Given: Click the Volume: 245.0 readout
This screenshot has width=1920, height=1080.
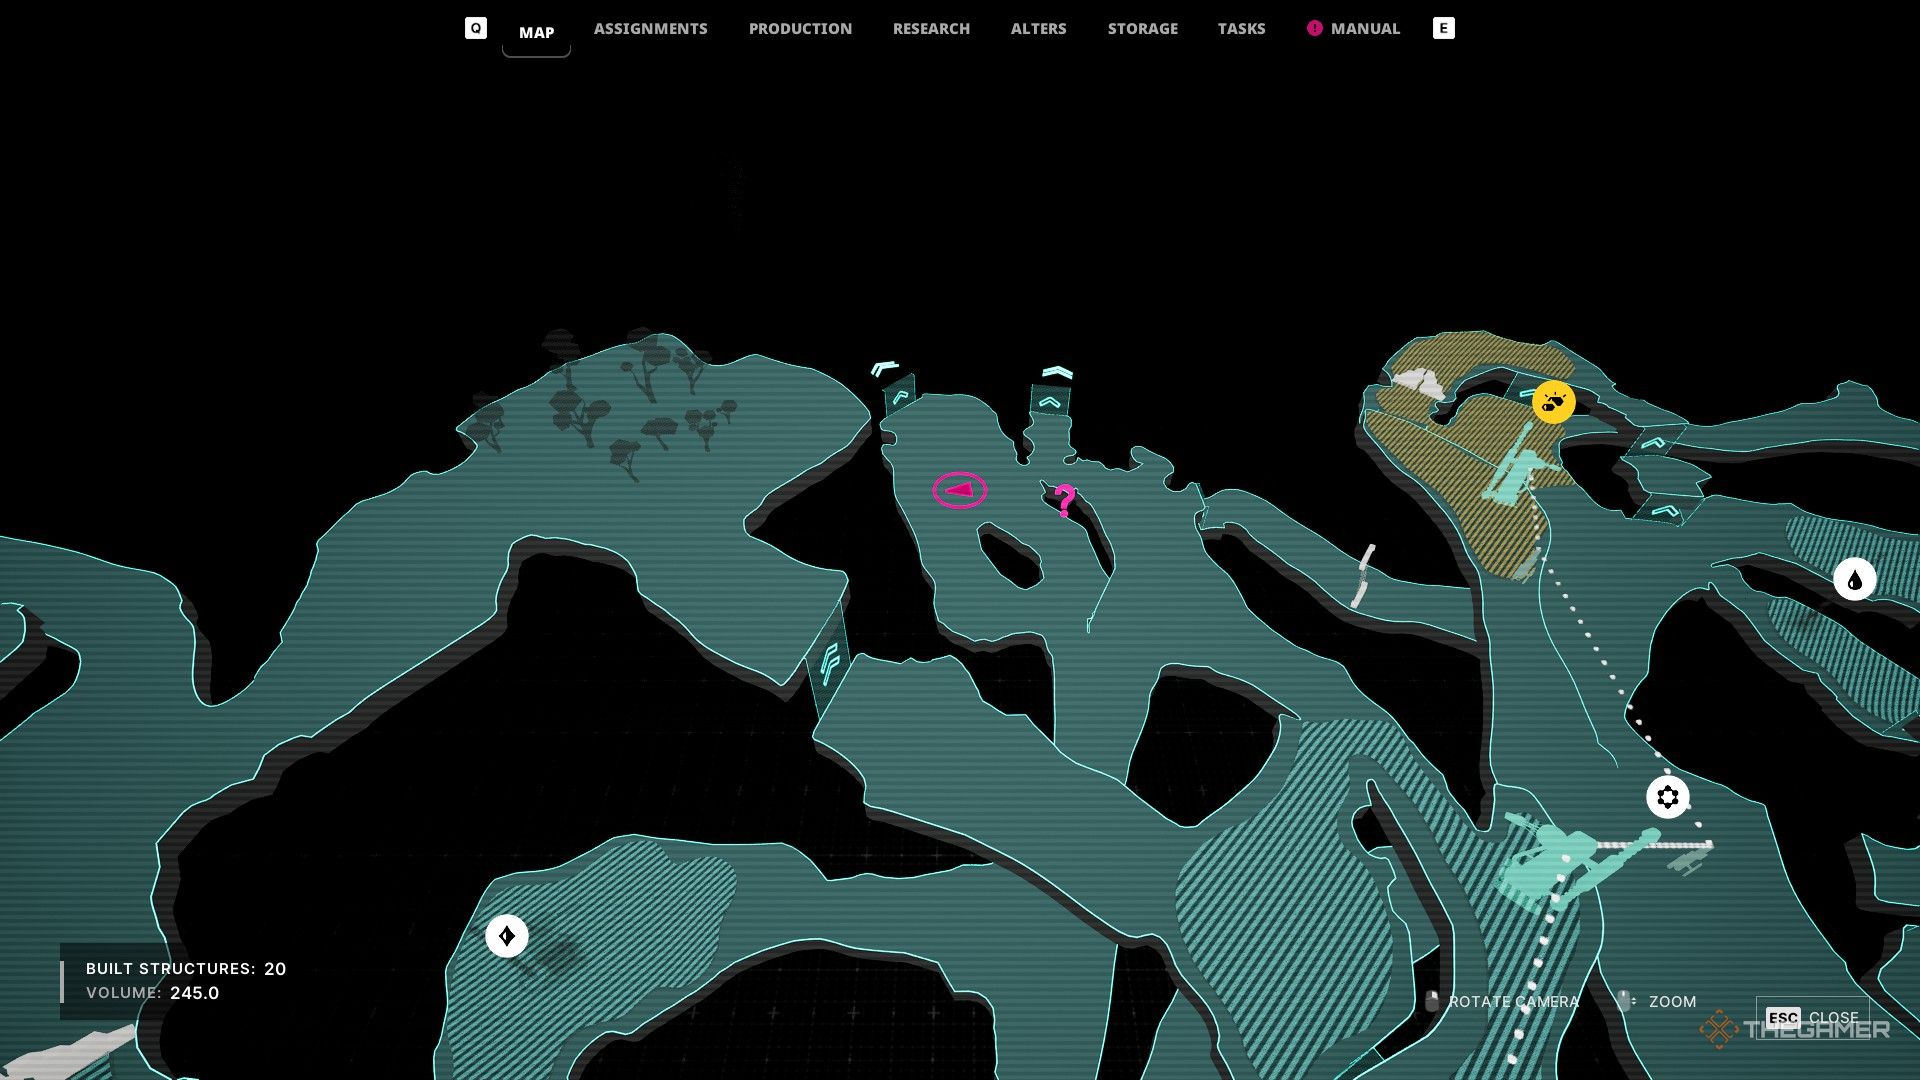Looking at the screenshot, I should (x=152, y=993).
